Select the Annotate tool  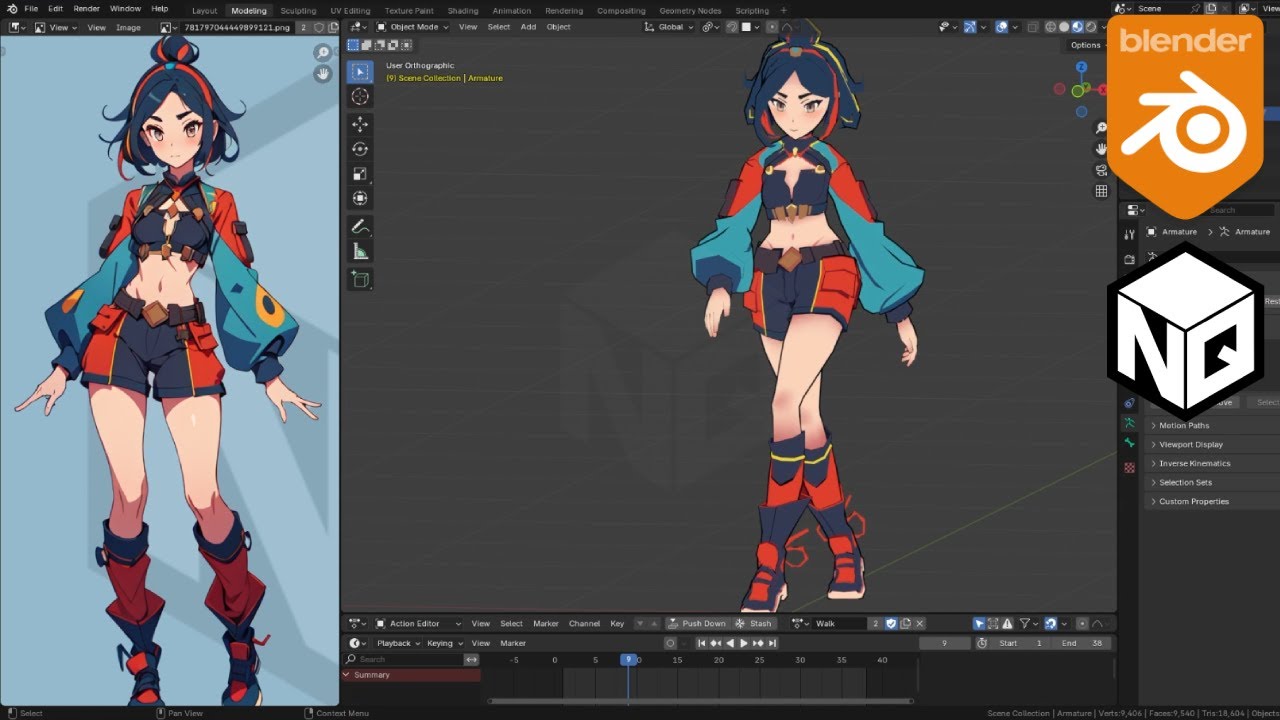pos(360,227)
